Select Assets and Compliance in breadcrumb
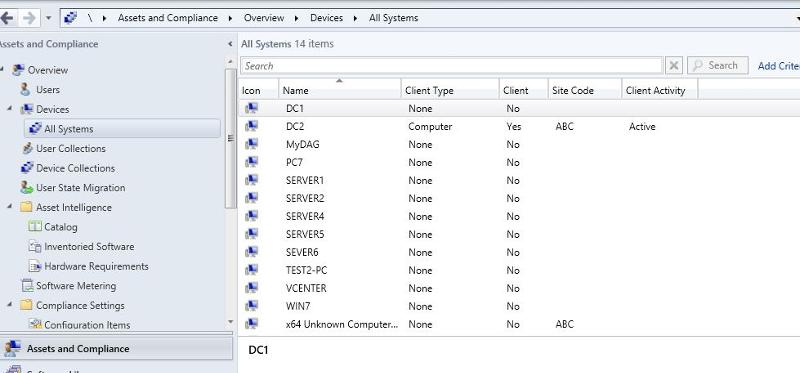This screenshot has height=373, width=800. click(168, 18)
